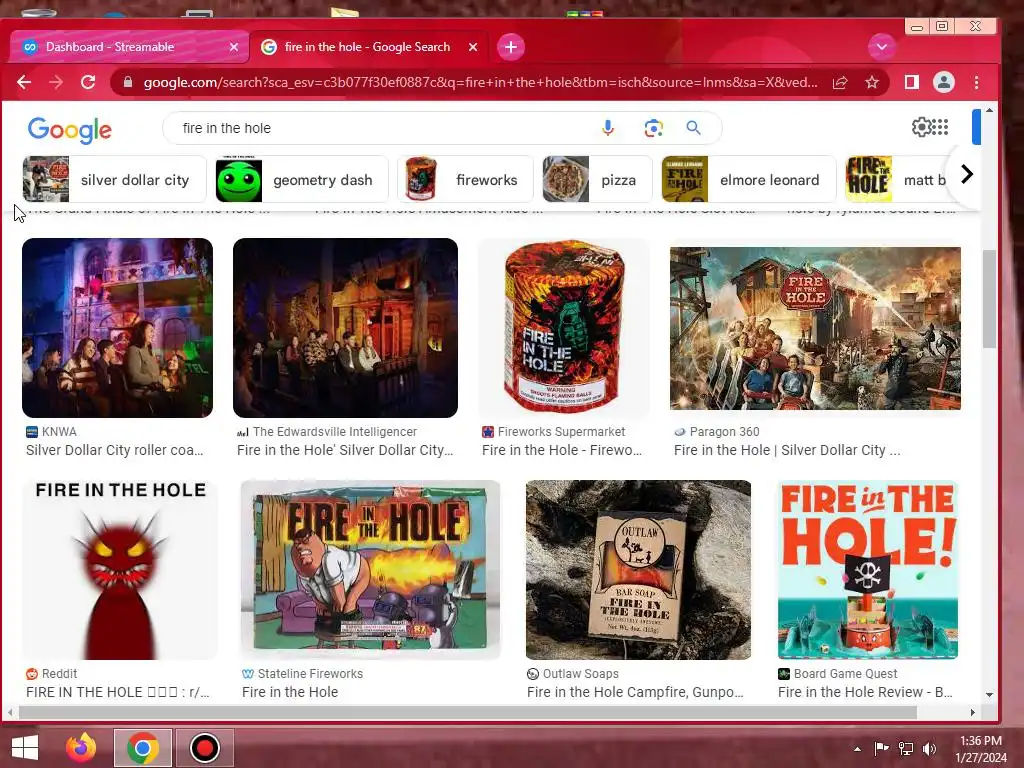Open link Silver Dollar City roller coa...

point(114,450)
